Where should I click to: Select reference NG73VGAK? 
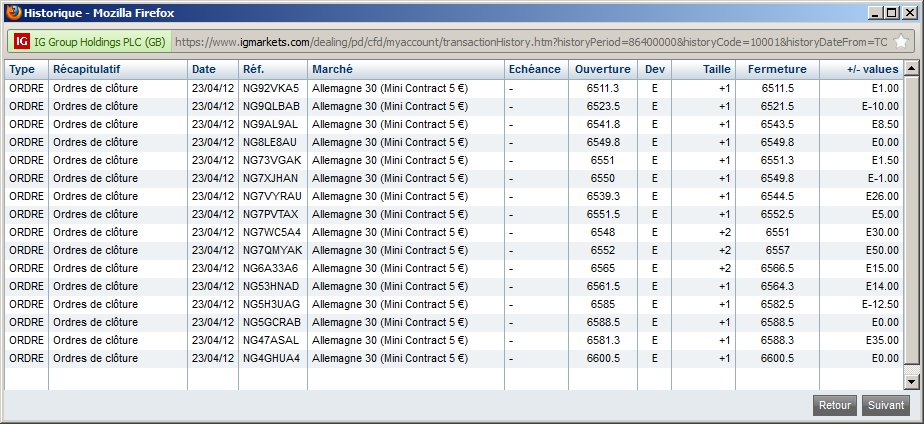coord(272,160)
